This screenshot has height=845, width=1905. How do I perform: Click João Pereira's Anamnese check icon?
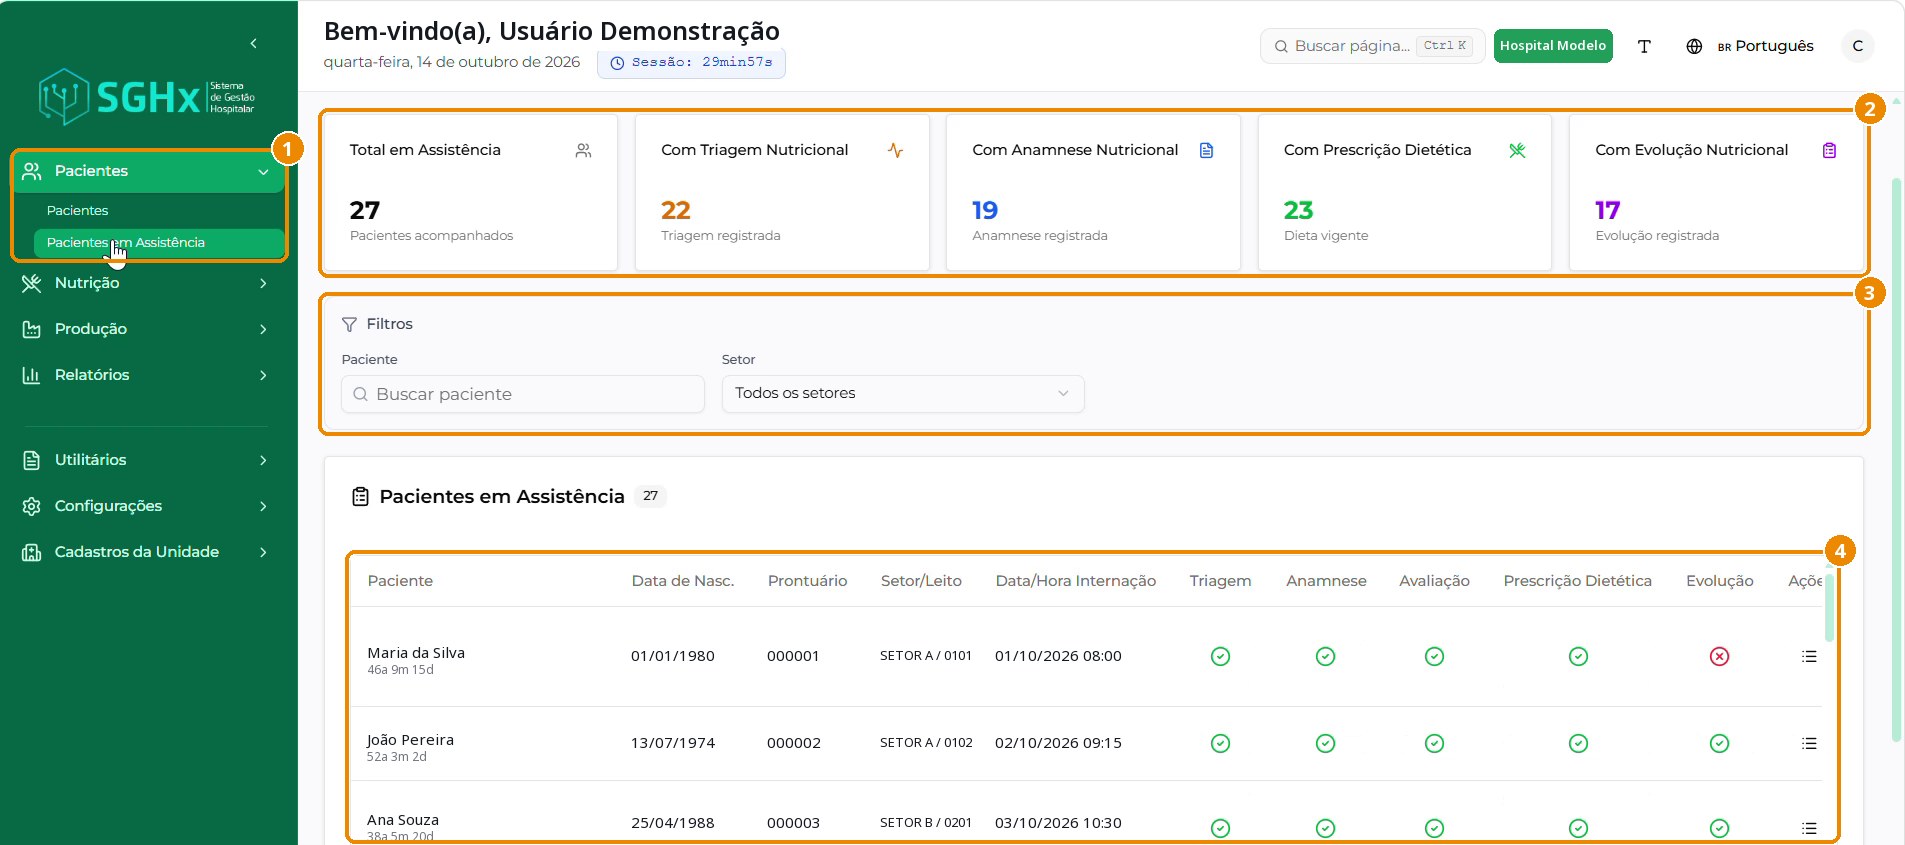click(x=1325, y=743)
